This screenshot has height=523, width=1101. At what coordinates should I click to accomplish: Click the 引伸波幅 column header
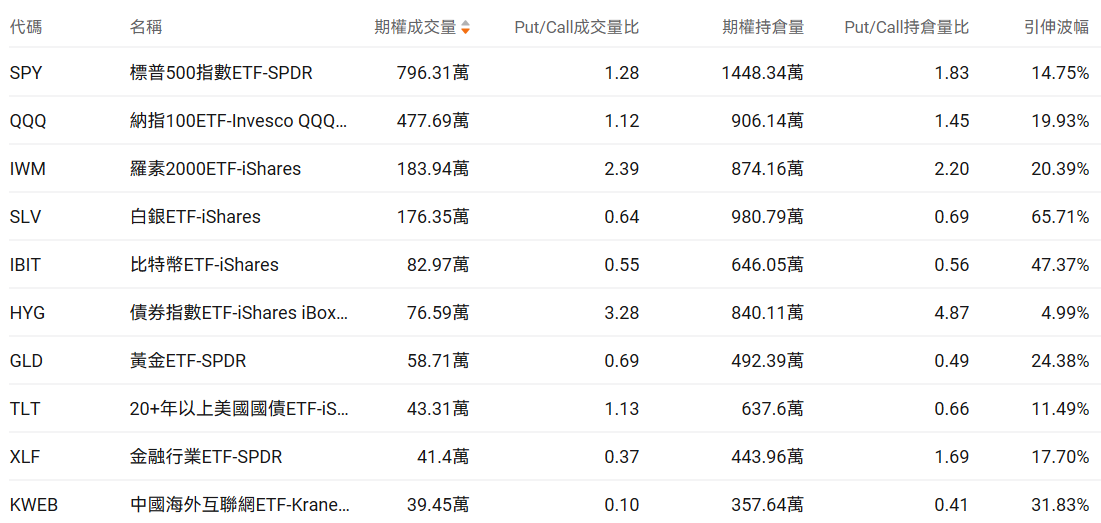1056,27
